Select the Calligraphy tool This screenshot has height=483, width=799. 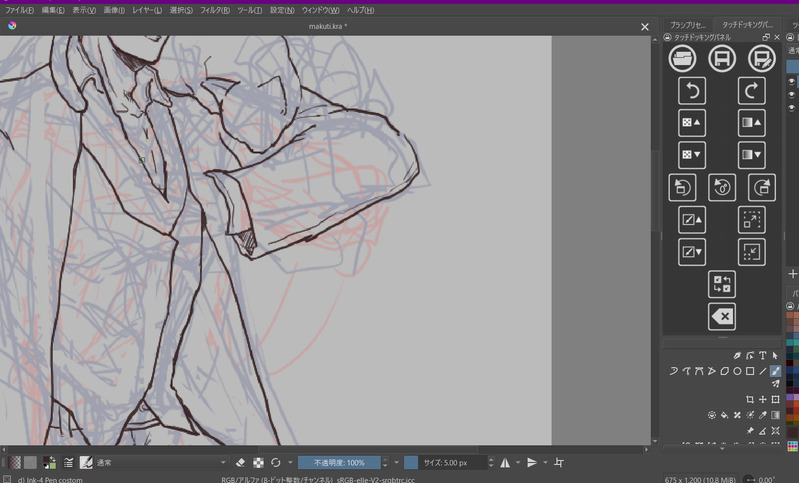tap(737, 356)
